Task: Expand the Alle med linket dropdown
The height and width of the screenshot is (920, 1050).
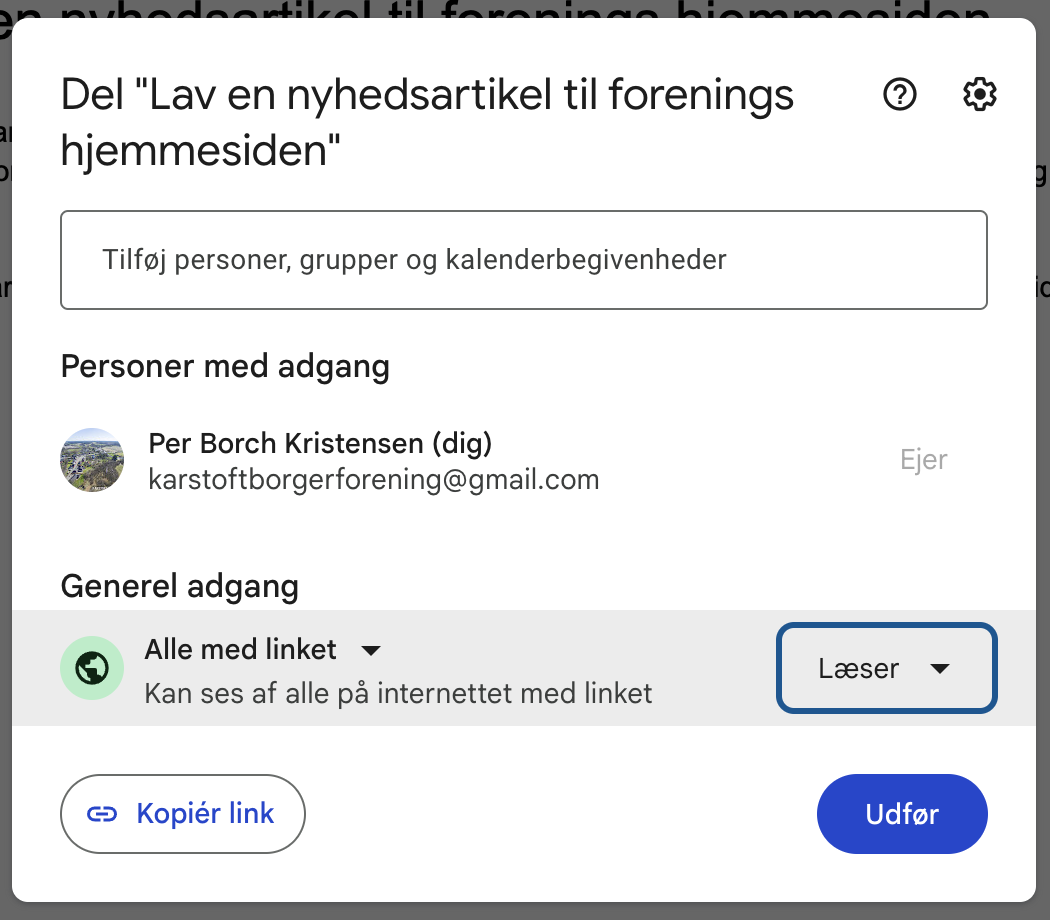Action: point(262,649)
